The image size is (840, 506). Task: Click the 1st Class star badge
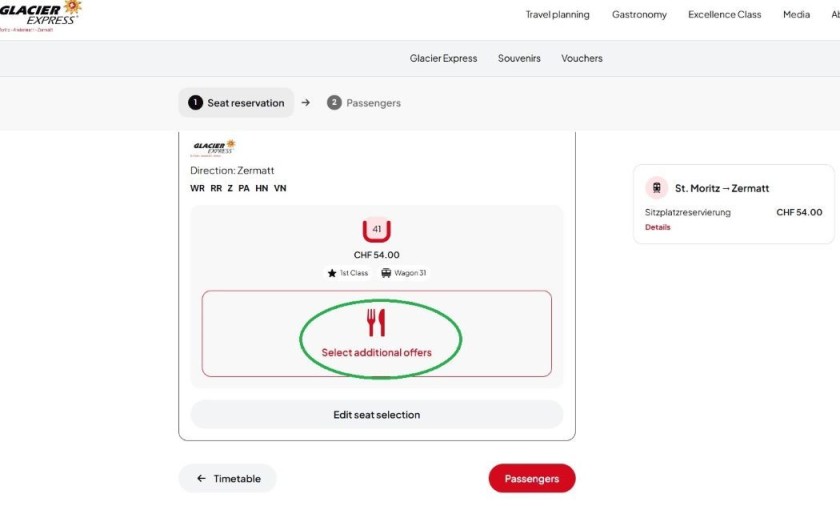pos(348,273)
